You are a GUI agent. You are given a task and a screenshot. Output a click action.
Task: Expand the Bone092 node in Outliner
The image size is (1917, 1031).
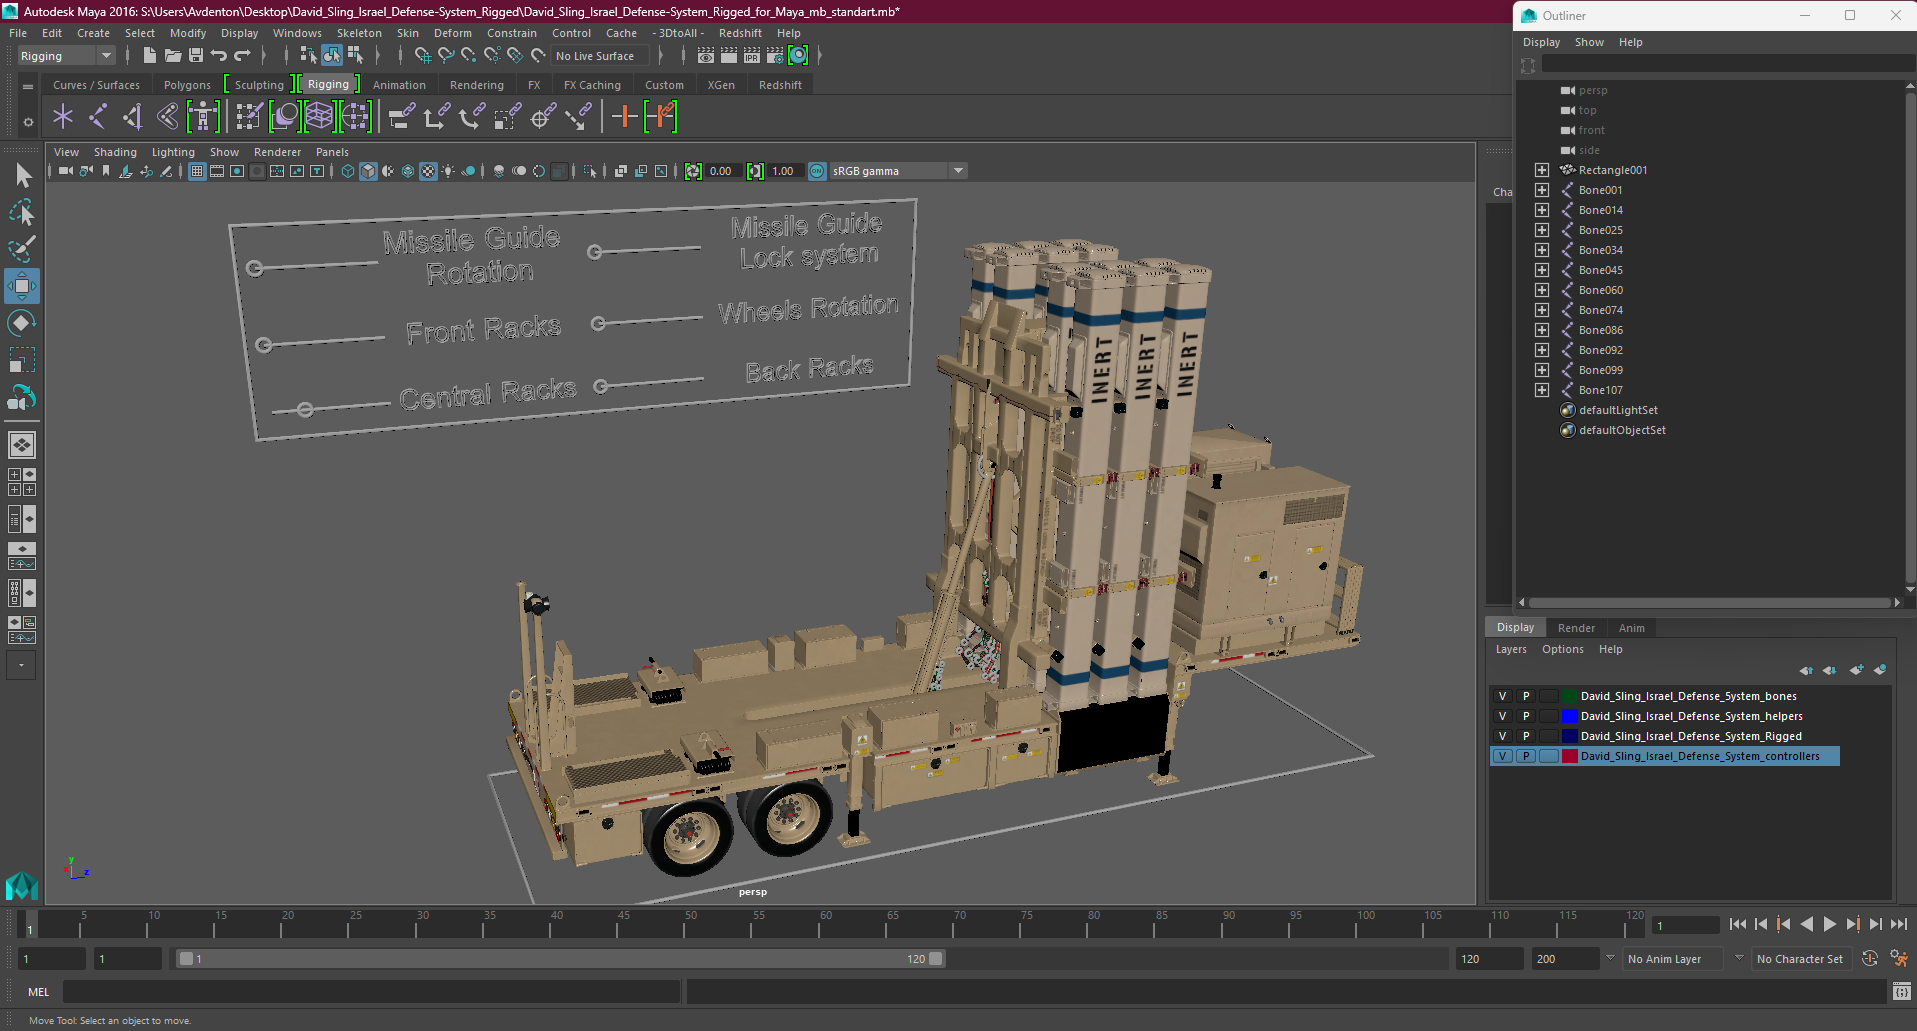pyautogui.click(x=1542, y=350)
